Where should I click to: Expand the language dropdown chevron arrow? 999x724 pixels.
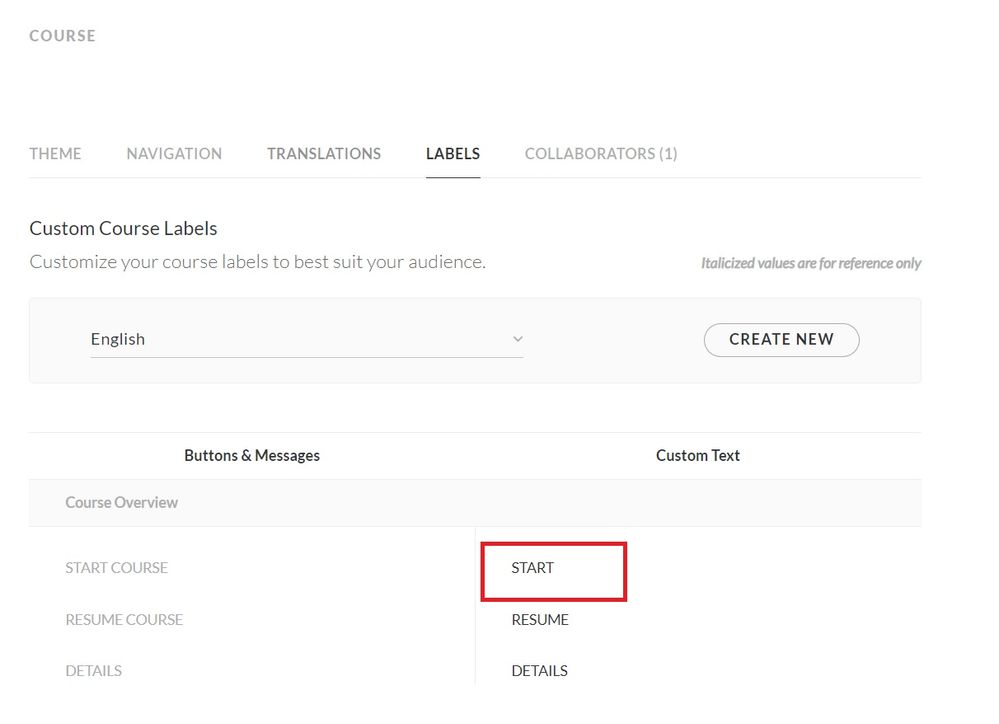[517, 339]
